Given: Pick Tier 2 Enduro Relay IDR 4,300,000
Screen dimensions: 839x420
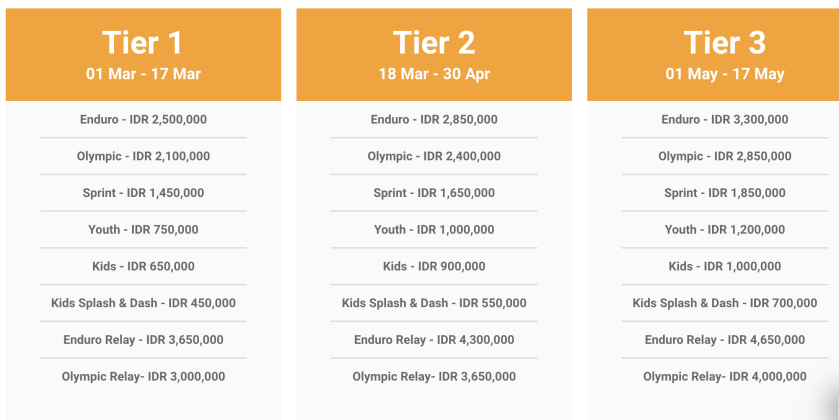Looking at the screenshot, I should tap(434, 340).
